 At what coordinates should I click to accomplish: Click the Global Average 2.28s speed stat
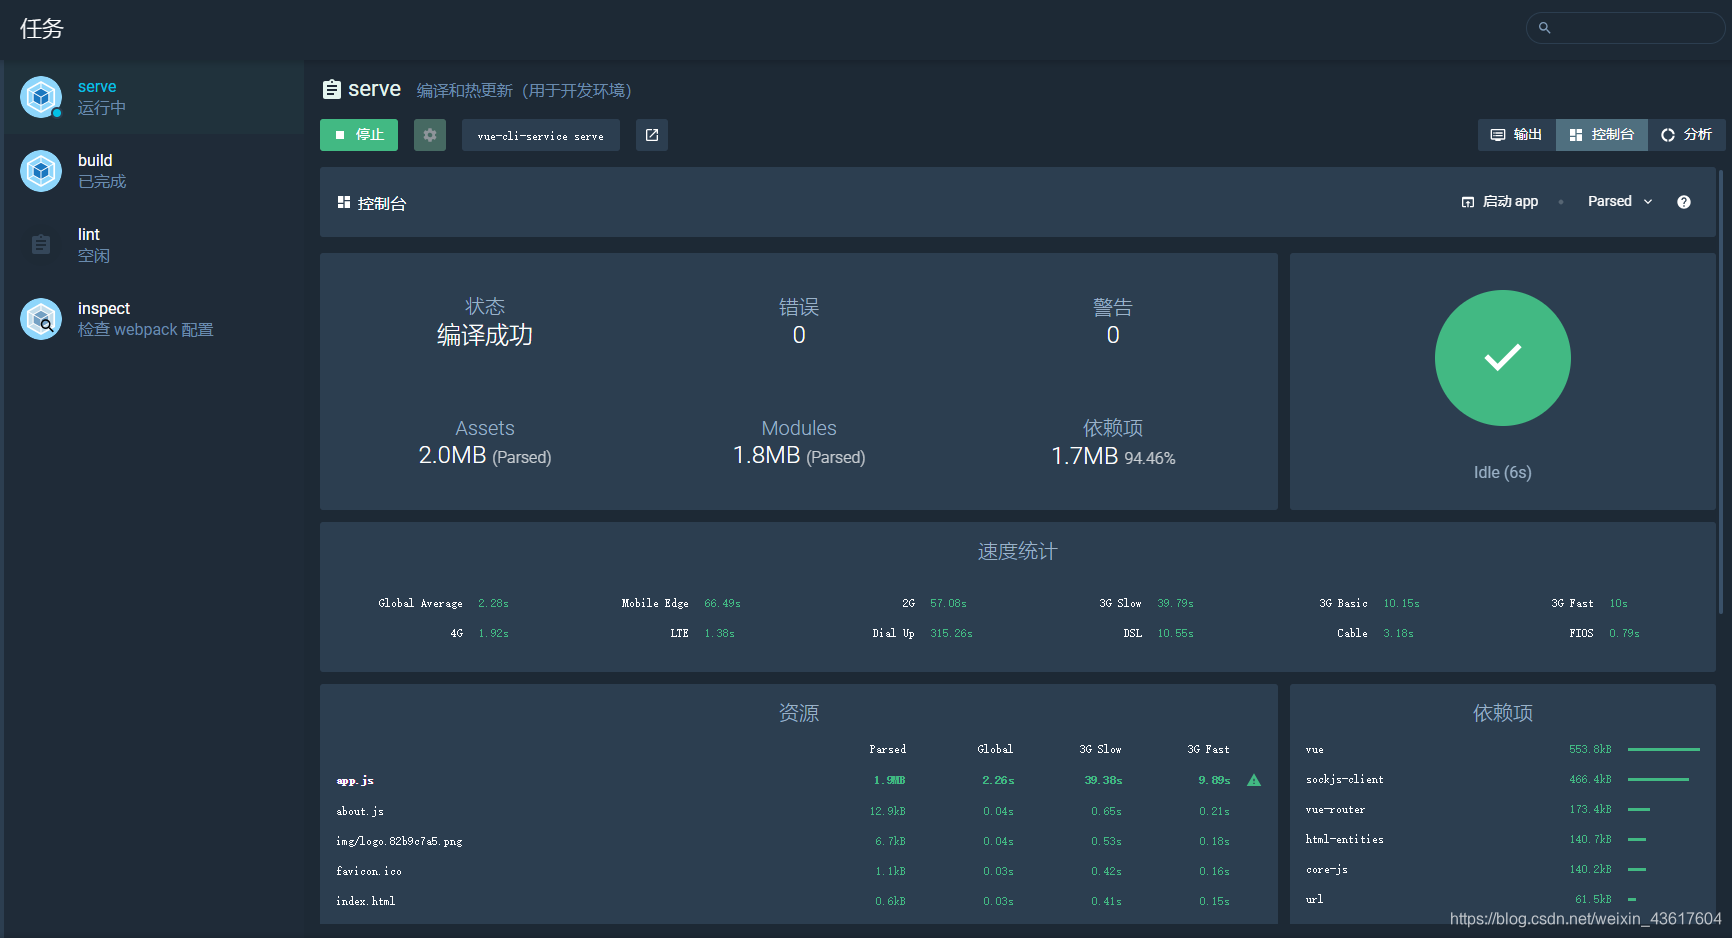pyautogui.click(x=443, y=603)
